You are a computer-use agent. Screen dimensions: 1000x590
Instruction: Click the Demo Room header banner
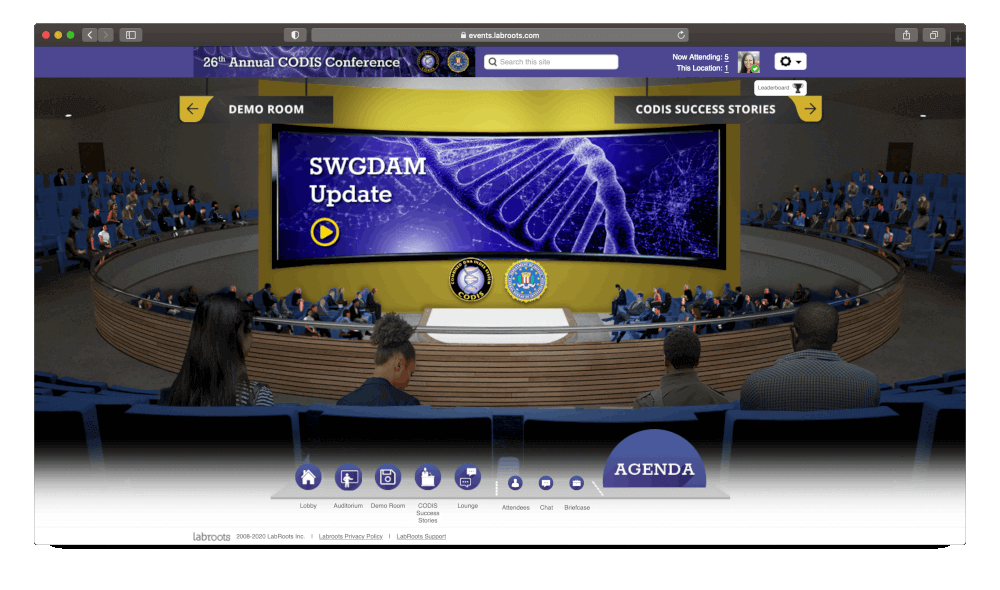268,108
